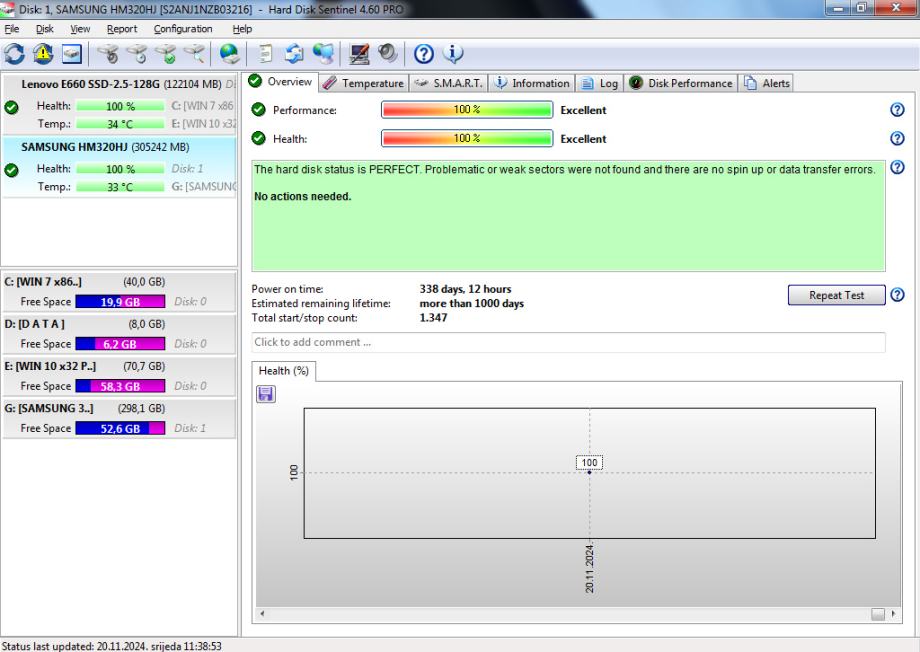Image resolution: width=920 pixels, height=652 pixels.
Task: Click the 'Status last updated' status bar text
Action: tap(111, 646)
